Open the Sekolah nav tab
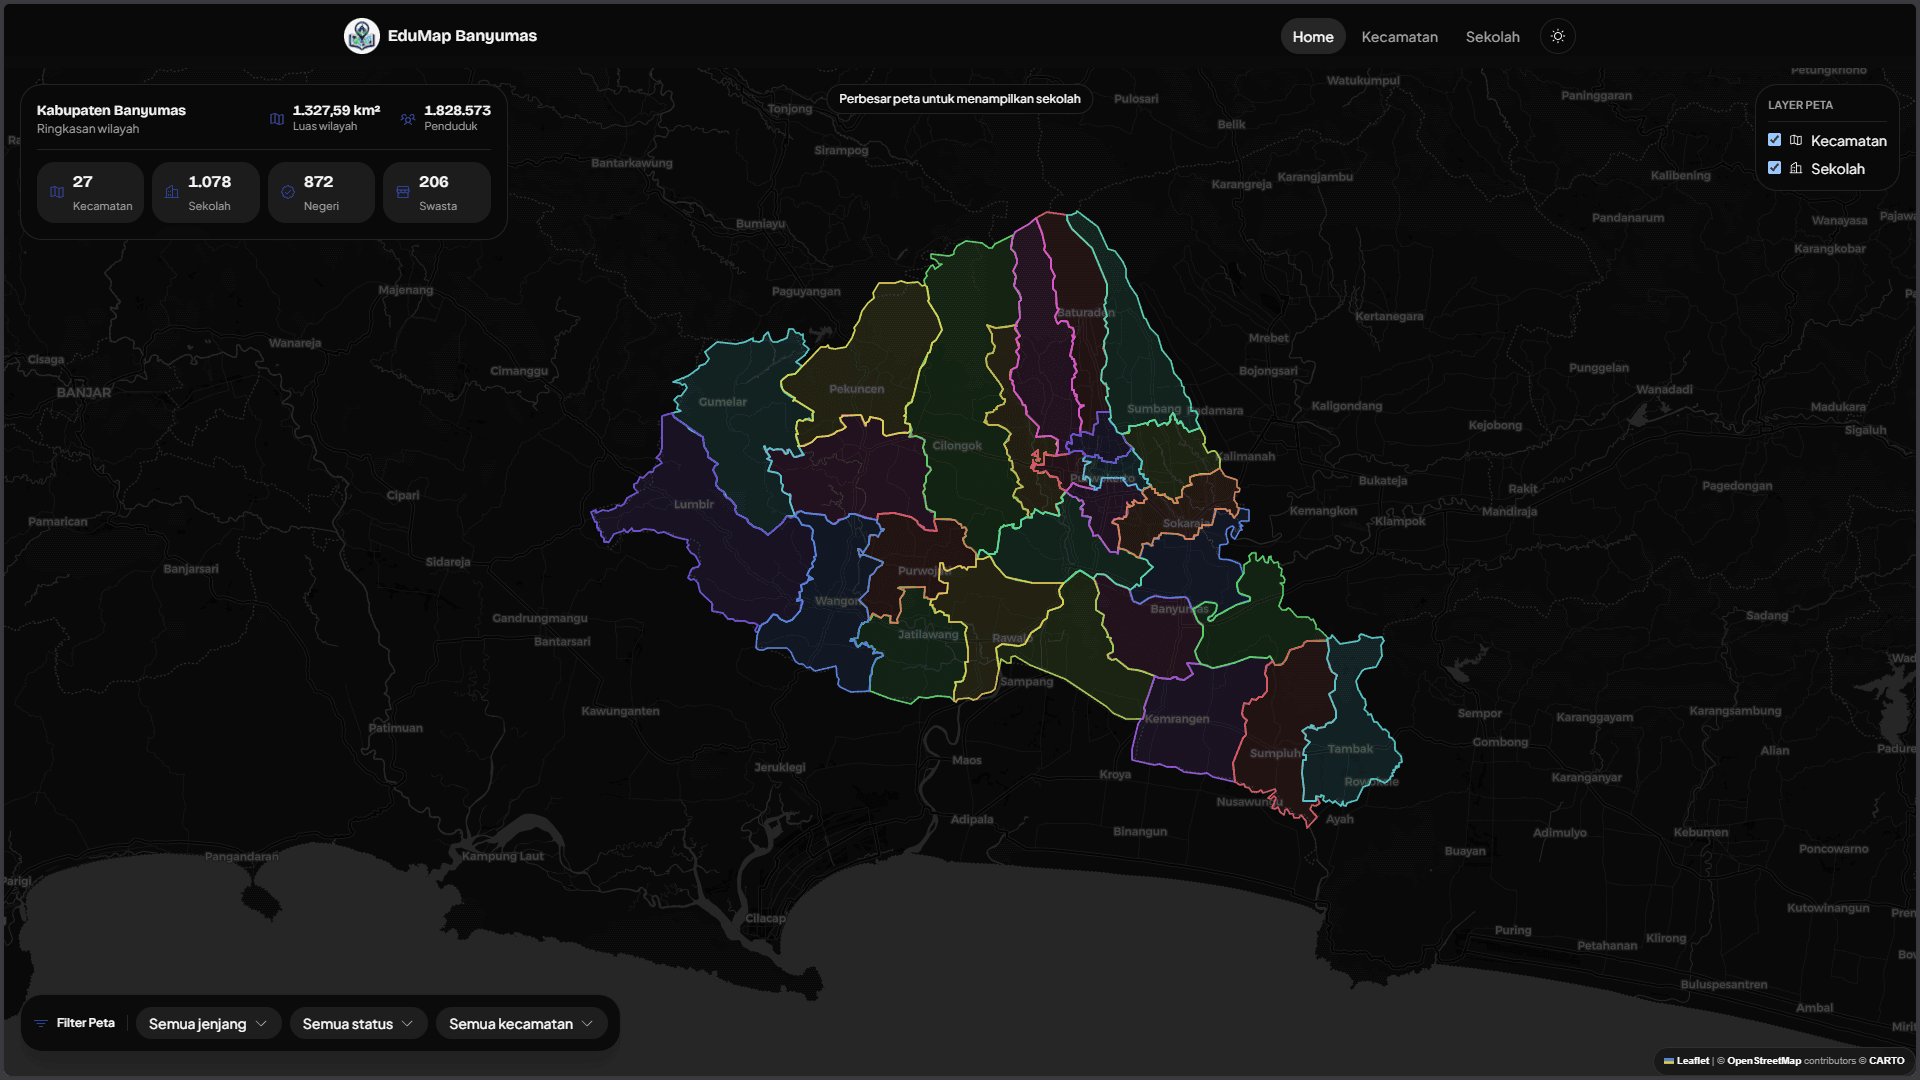The image size is (1920, 1080). click(1492, 37)
